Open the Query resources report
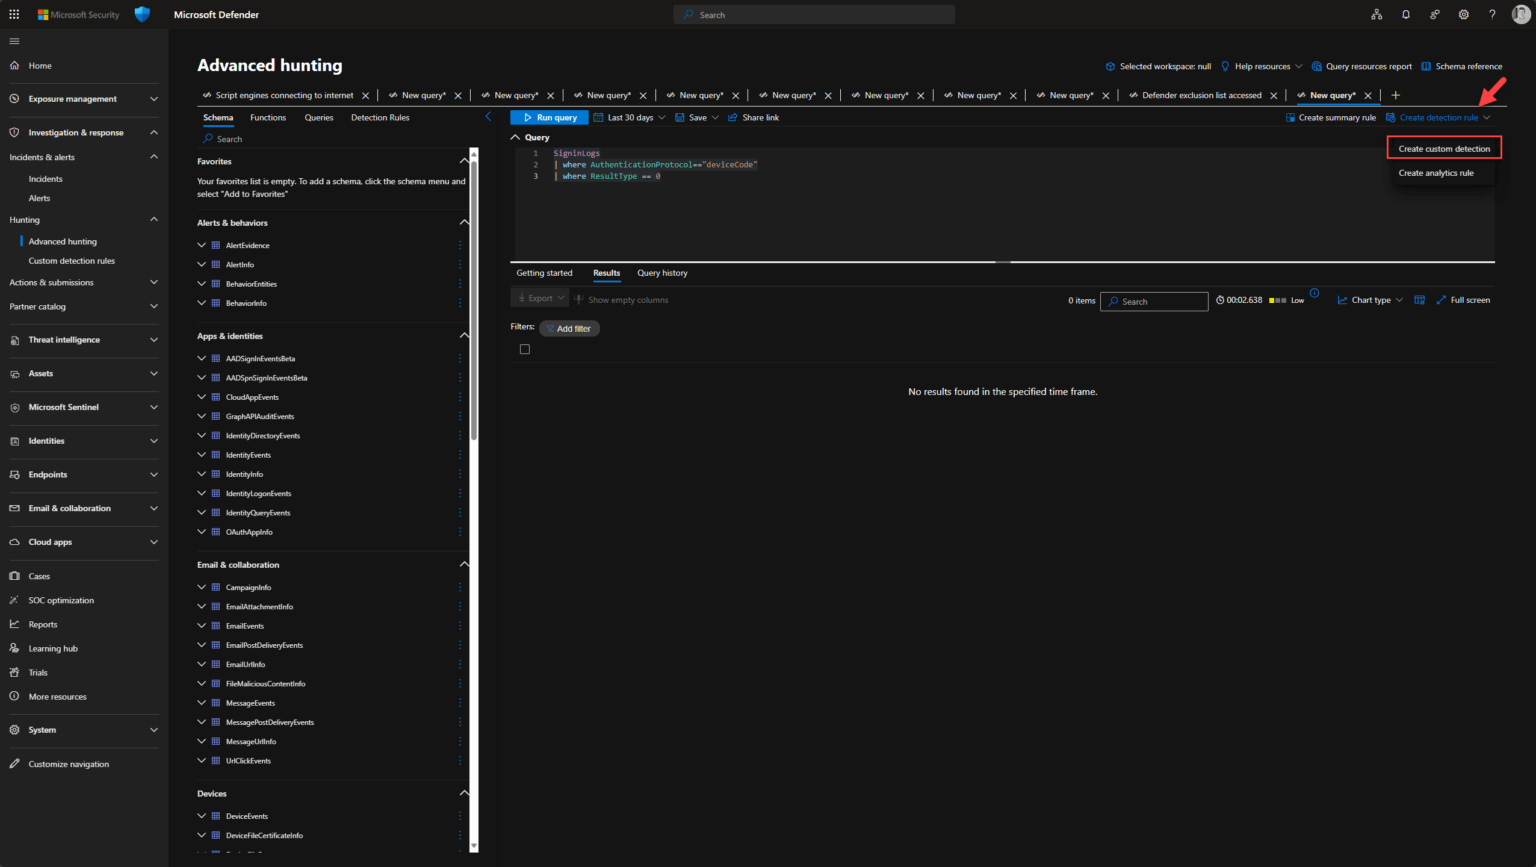1536x867 pixels. pos(1361,66)
